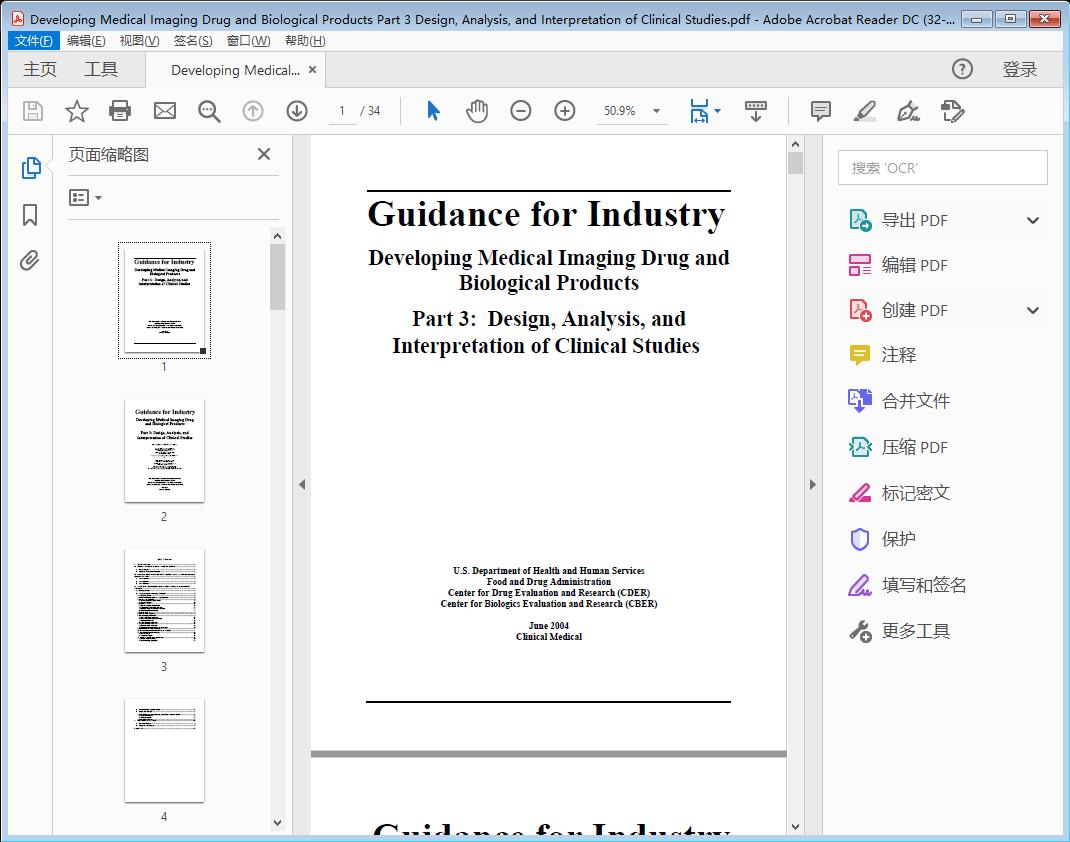Select the Highlight text pen
Viewport: 1070px width, 842px height.
tap(865, 111)
